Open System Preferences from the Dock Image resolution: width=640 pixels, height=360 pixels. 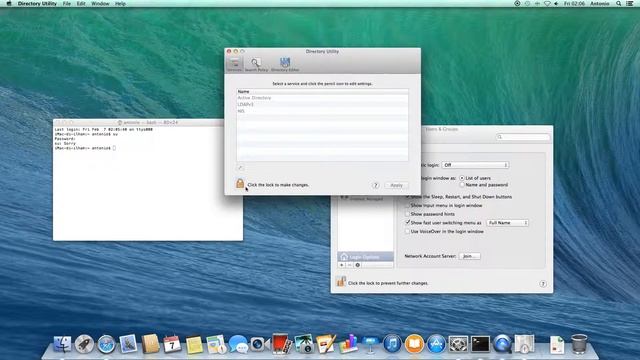tap(458, 344)
